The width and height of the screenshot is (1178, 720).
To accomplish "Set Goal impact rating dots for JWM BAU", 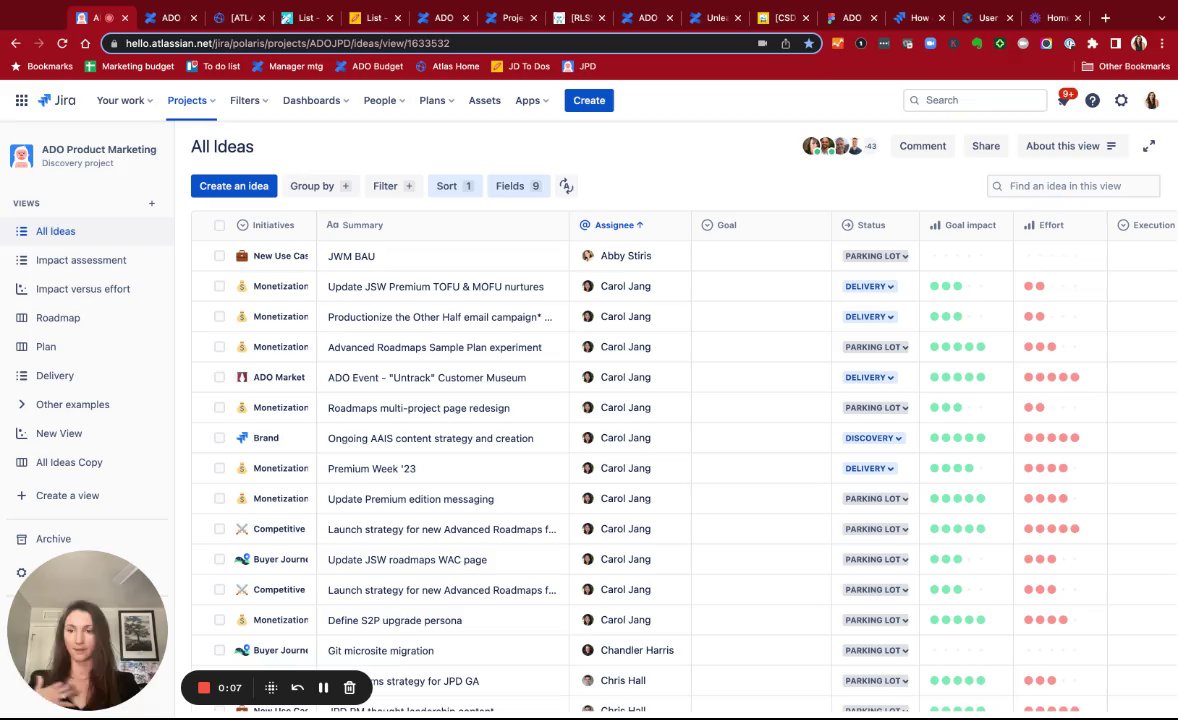I will pos(957,256).
